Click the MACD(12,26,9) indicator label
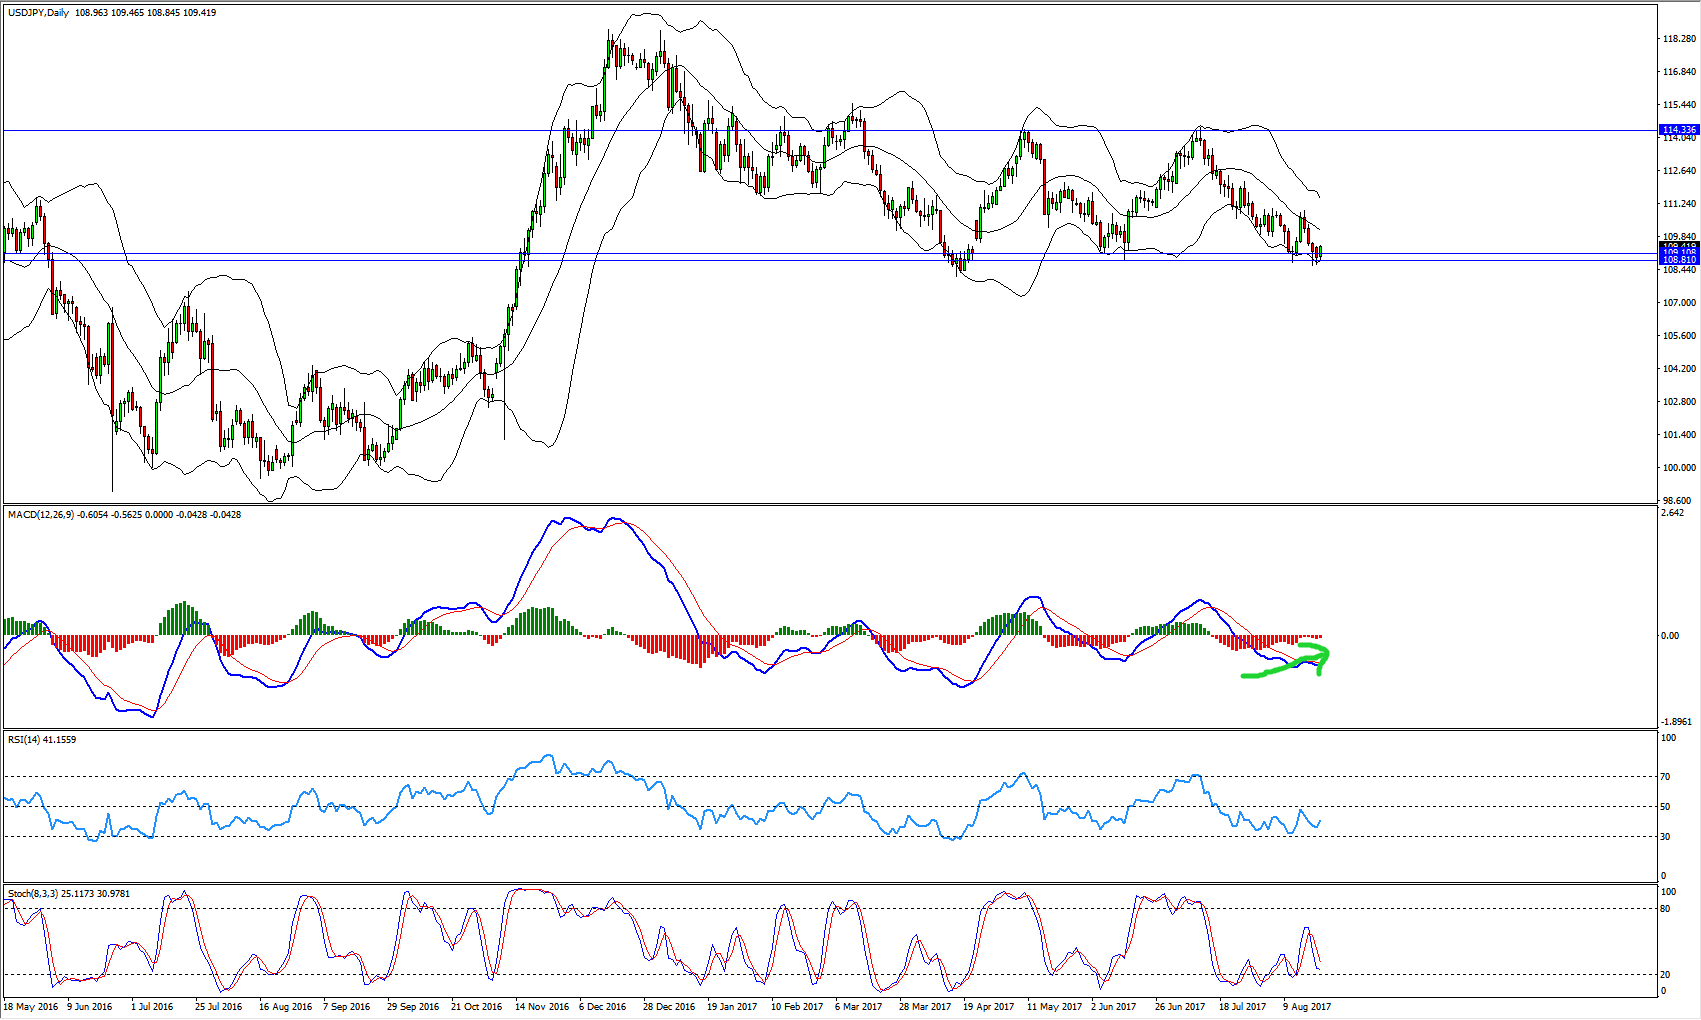This screenshot has width=1701, height=1020. click(41, 515)
